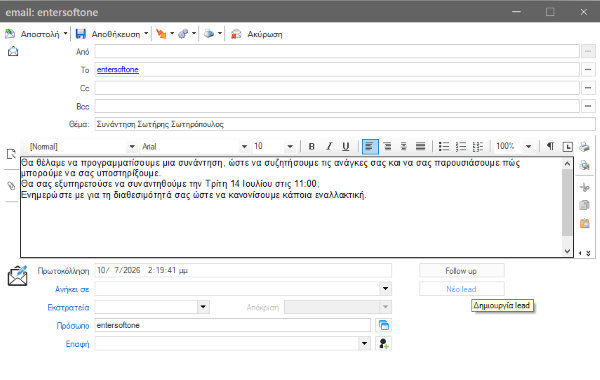Open the orange flag icon dropdown arrow

(172, 34)
